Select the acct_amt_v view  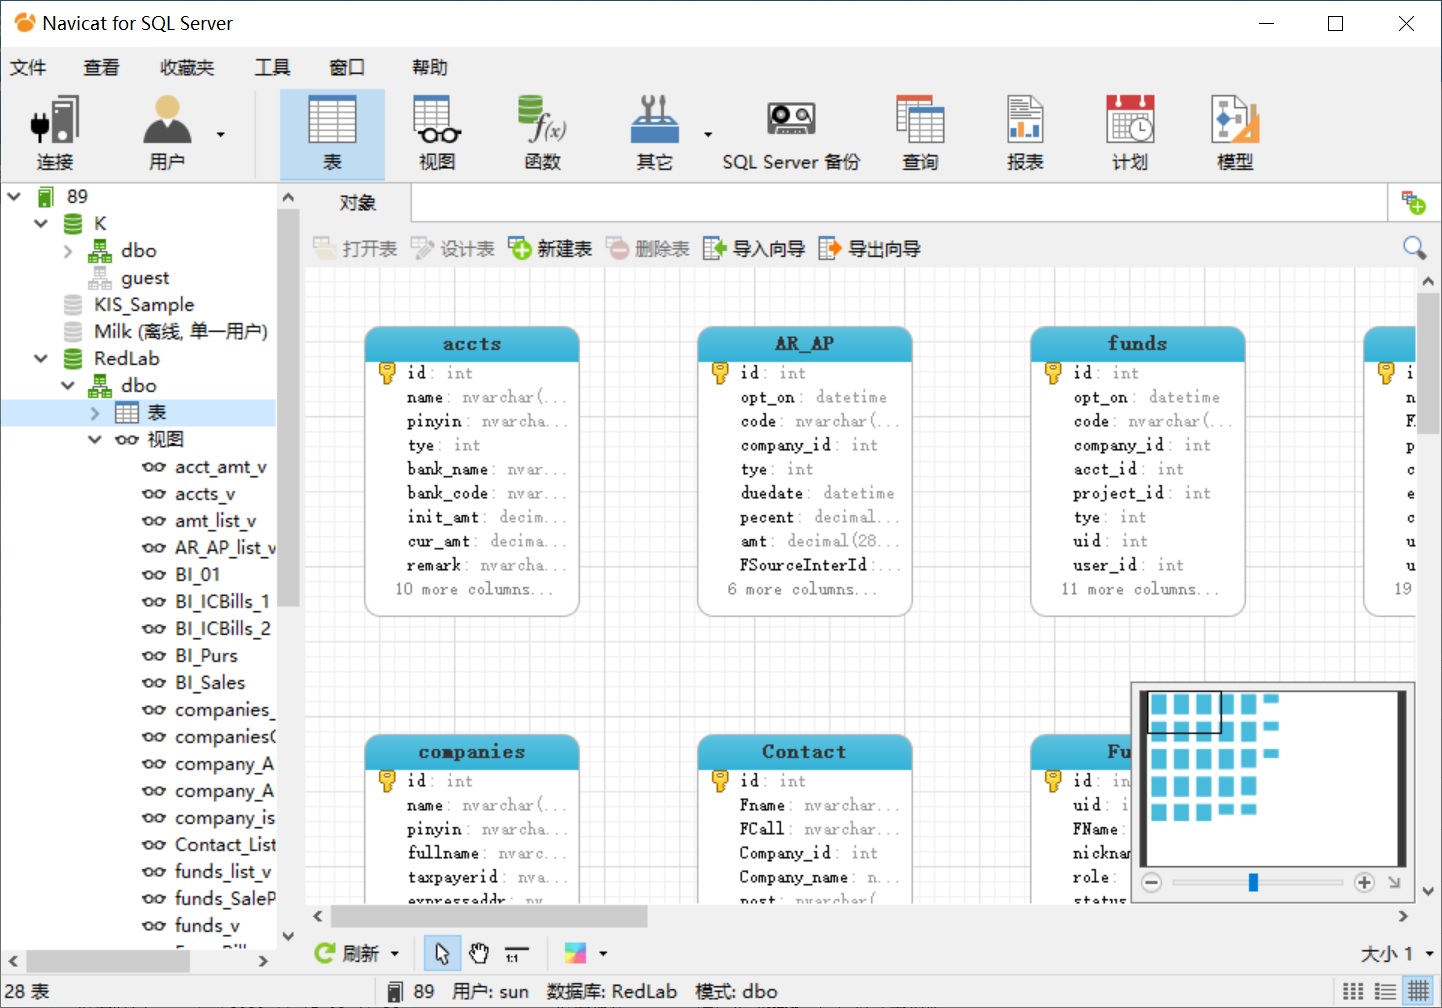coord(220,467)
